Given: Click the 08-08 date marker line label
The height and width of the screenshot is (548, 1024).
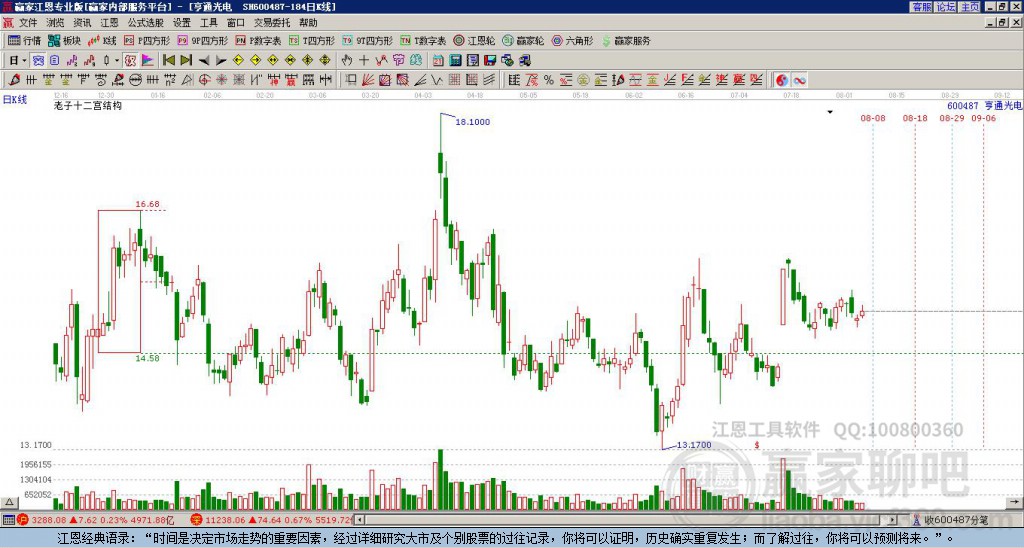Looking at the screenshot, I should 872,118.
